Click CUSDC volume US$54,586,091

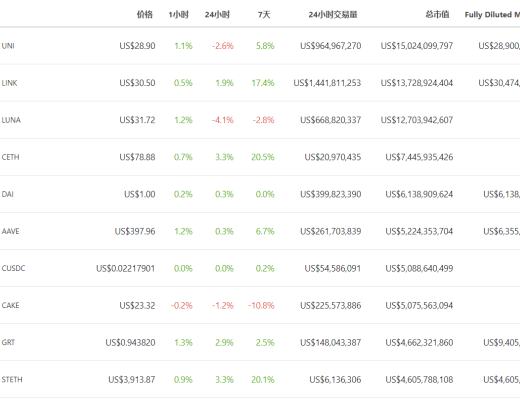pyautogui.click(x=333, y=268)
